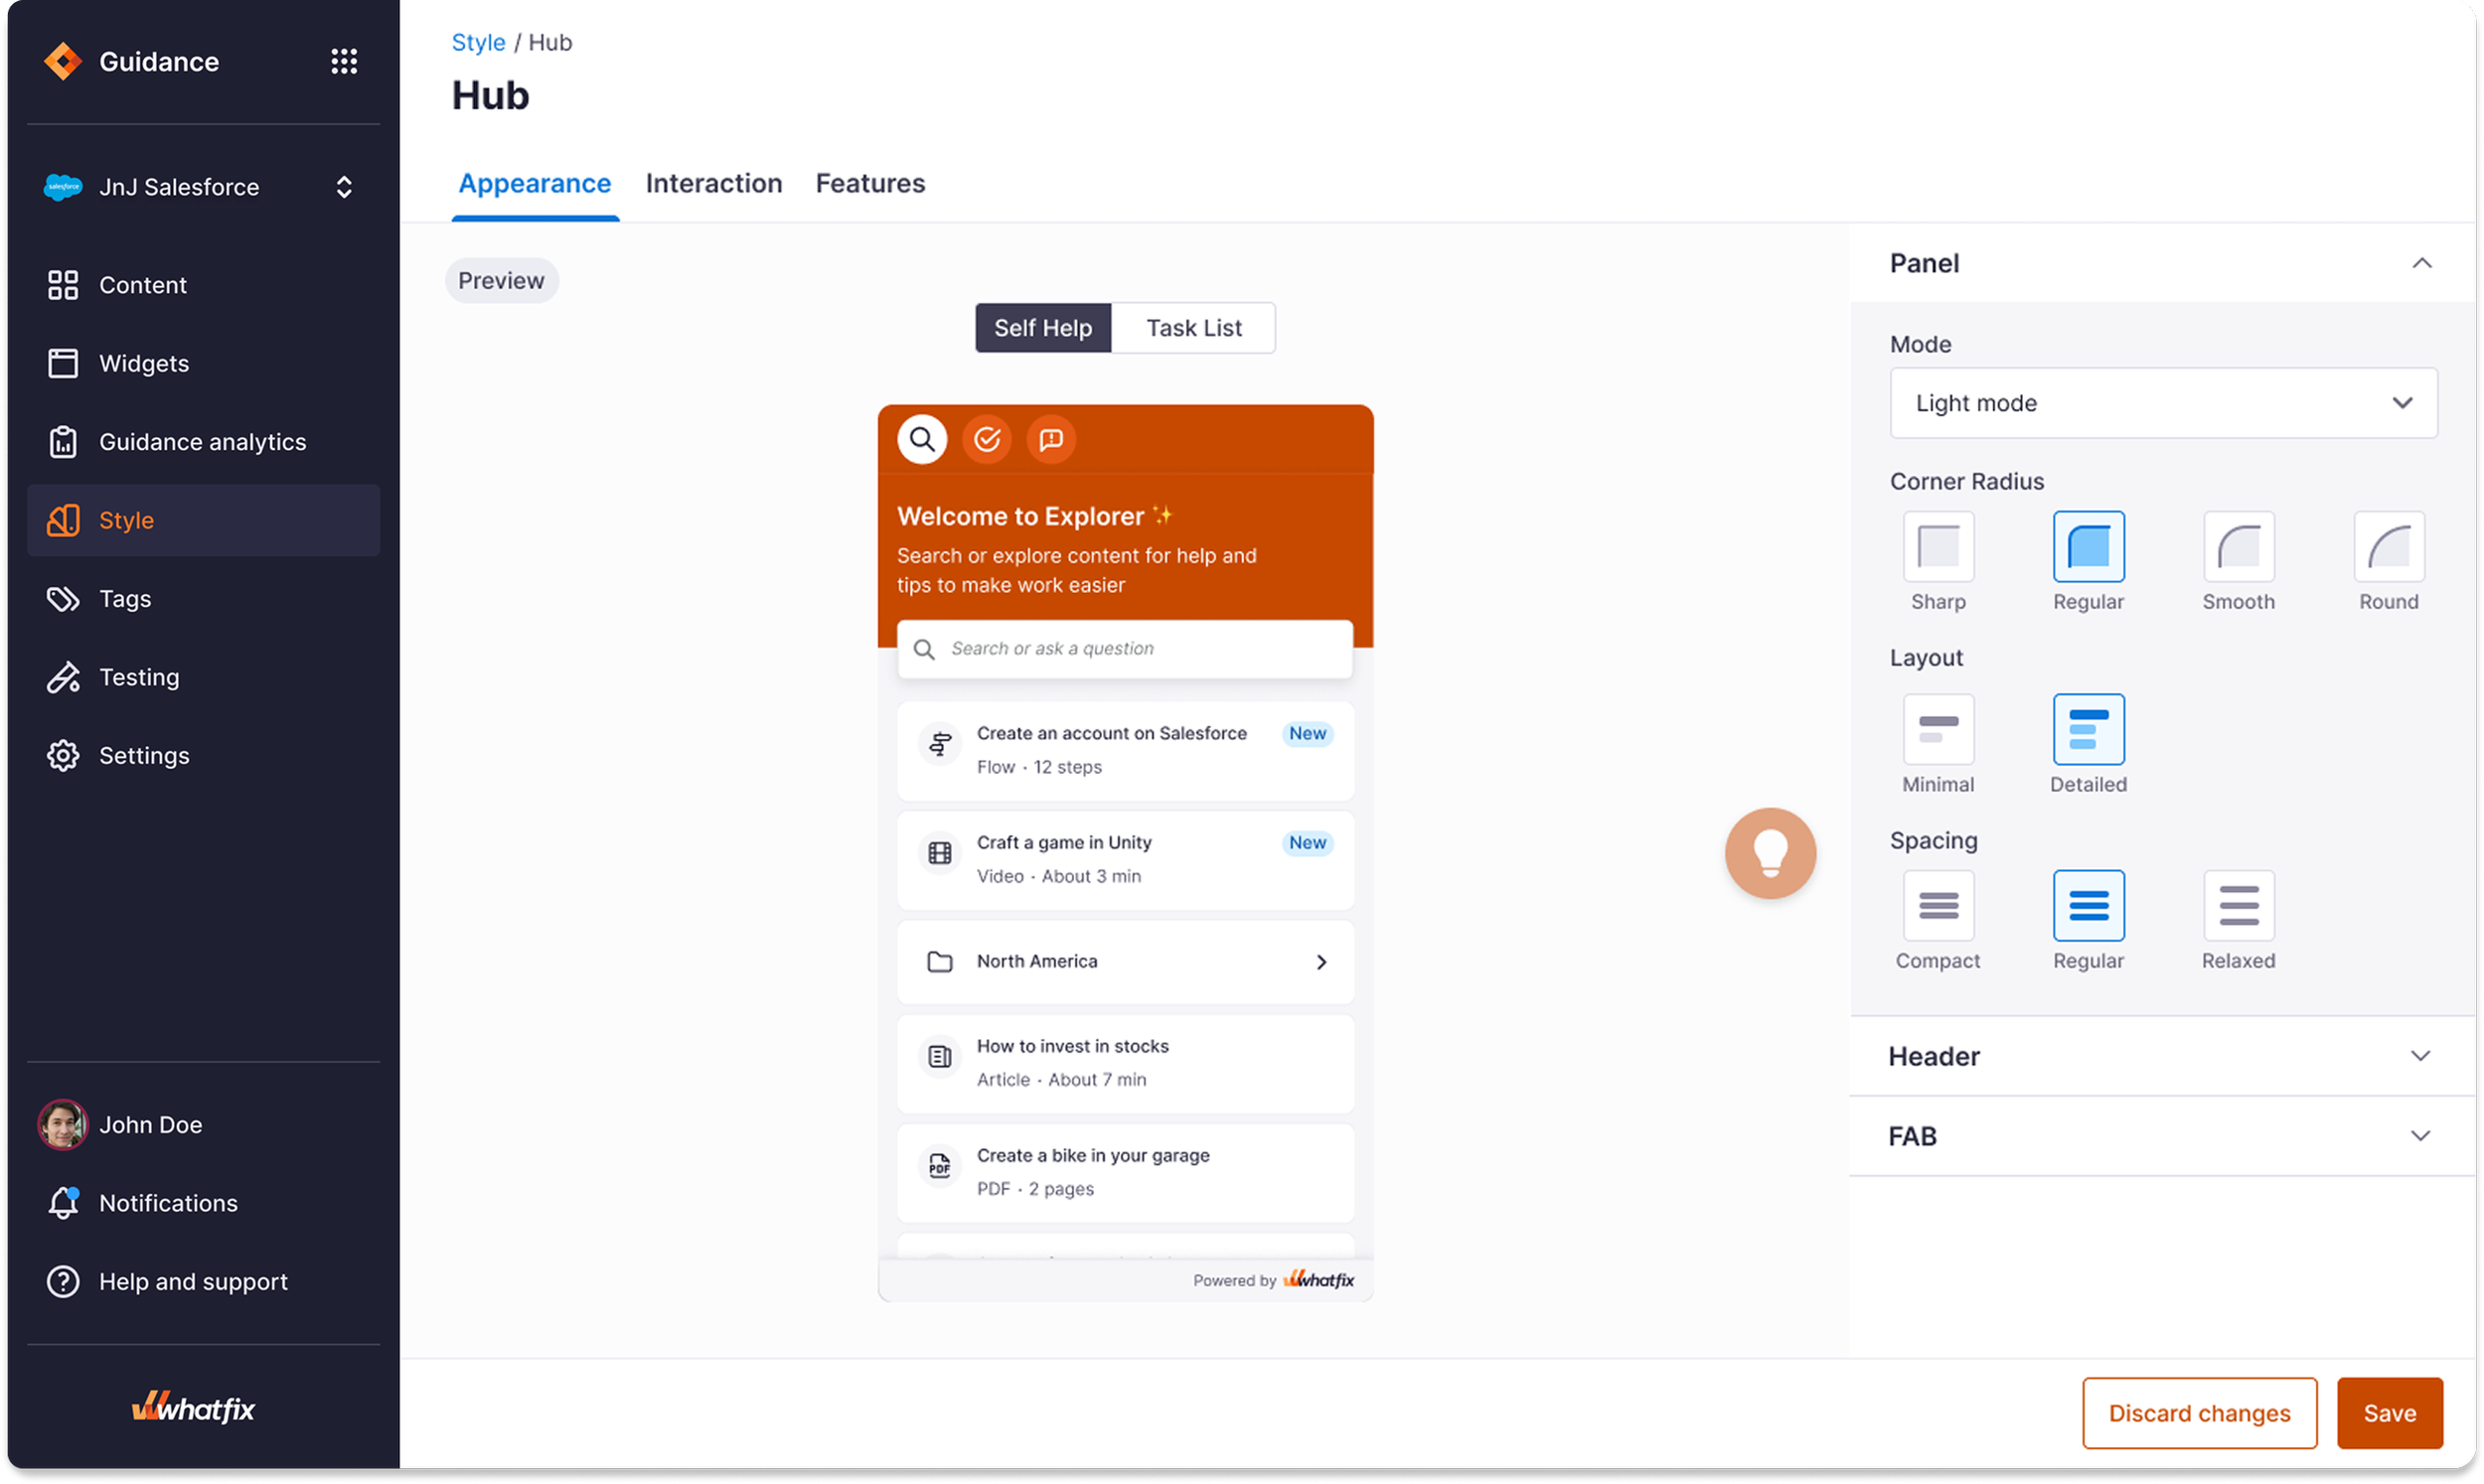This screenshot has width=2484, height=1484.
Task: Select Sharp corner radius option
Action: pyautogui.click(x=1938, y=546)
